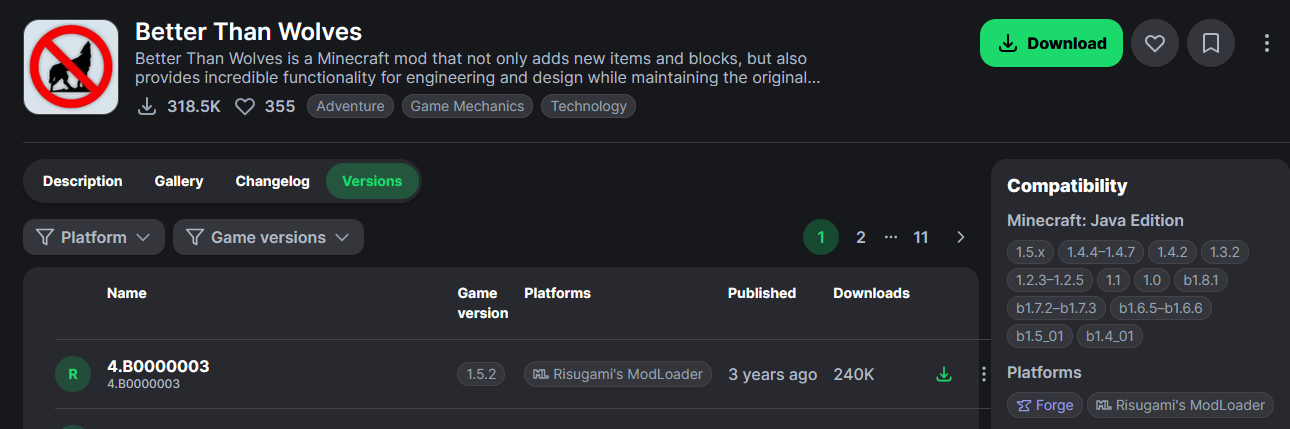Click the R release channel badge

coord(72,375)
